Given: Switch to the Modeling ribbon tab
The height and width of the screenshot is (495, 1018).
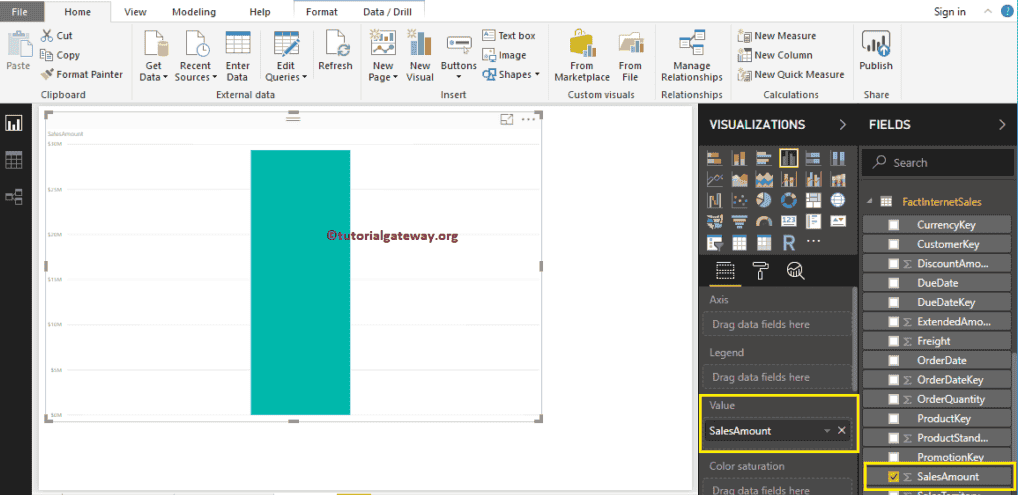Looking at the screenshot, I should tap(193, 12).
